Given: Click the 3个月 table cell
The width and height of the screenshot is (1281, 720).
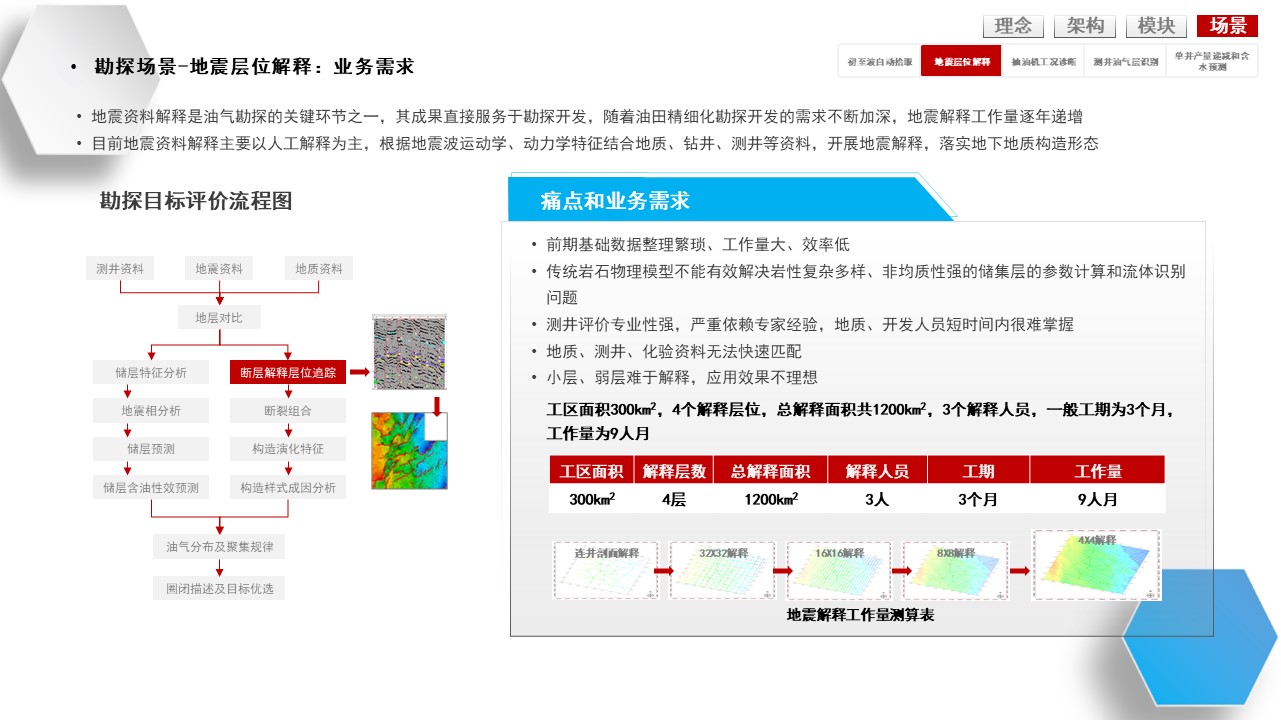Looking at the screenshot, I should click(978, 499).
